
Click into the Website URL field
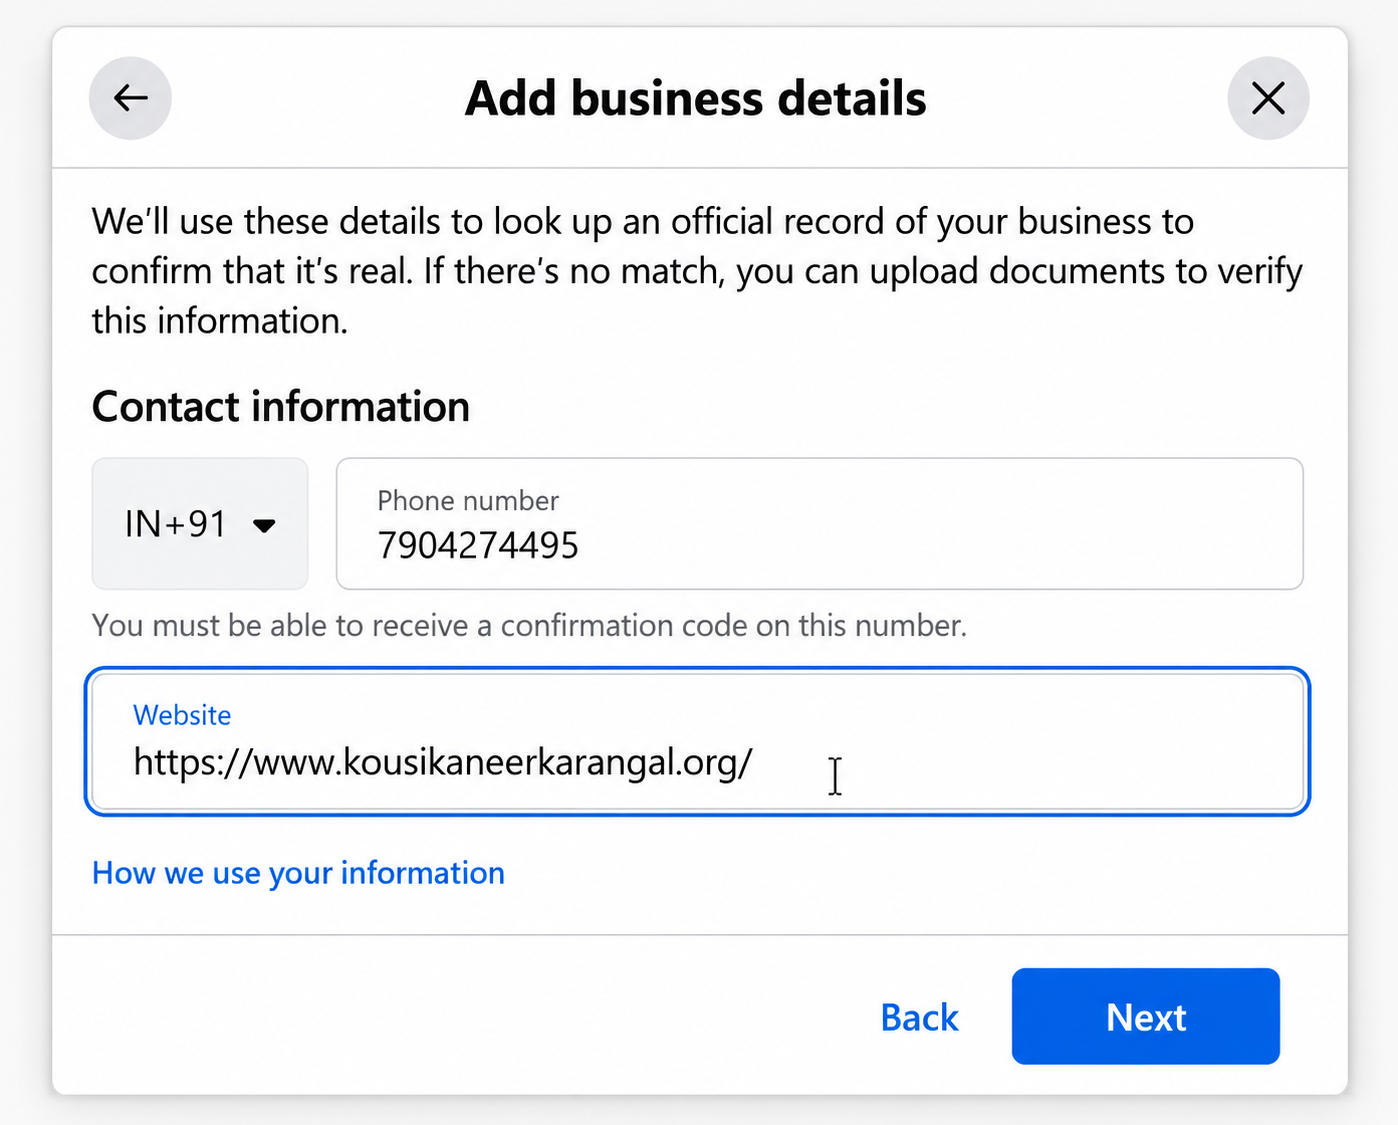coord(698,741)
